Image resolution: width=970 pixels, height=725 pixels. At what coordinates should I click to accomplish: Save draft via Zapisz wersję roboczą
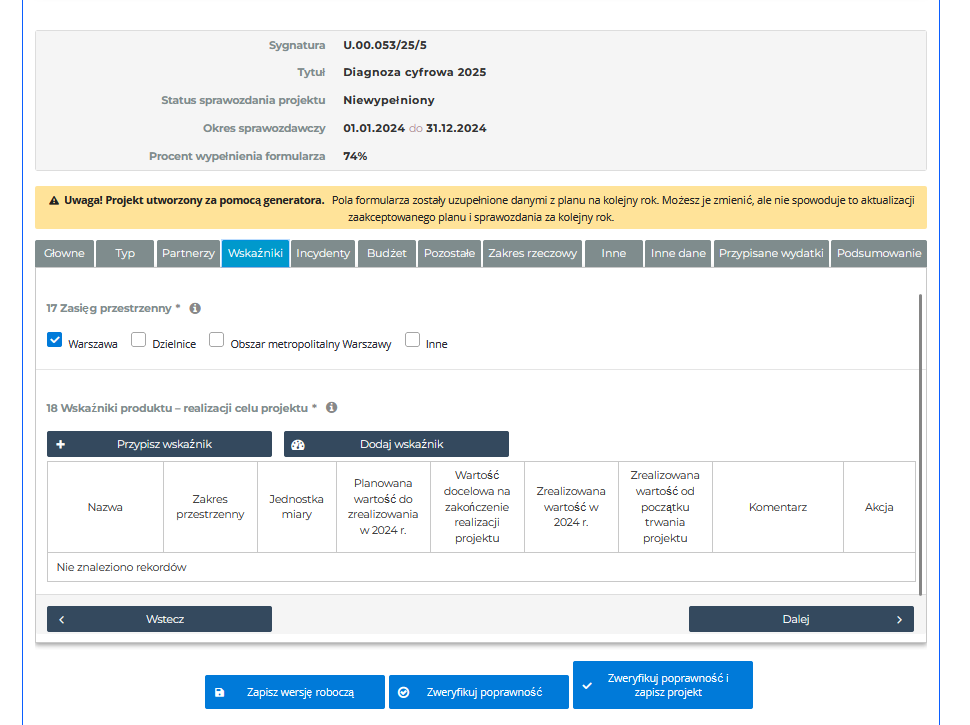tap(294, 692)
